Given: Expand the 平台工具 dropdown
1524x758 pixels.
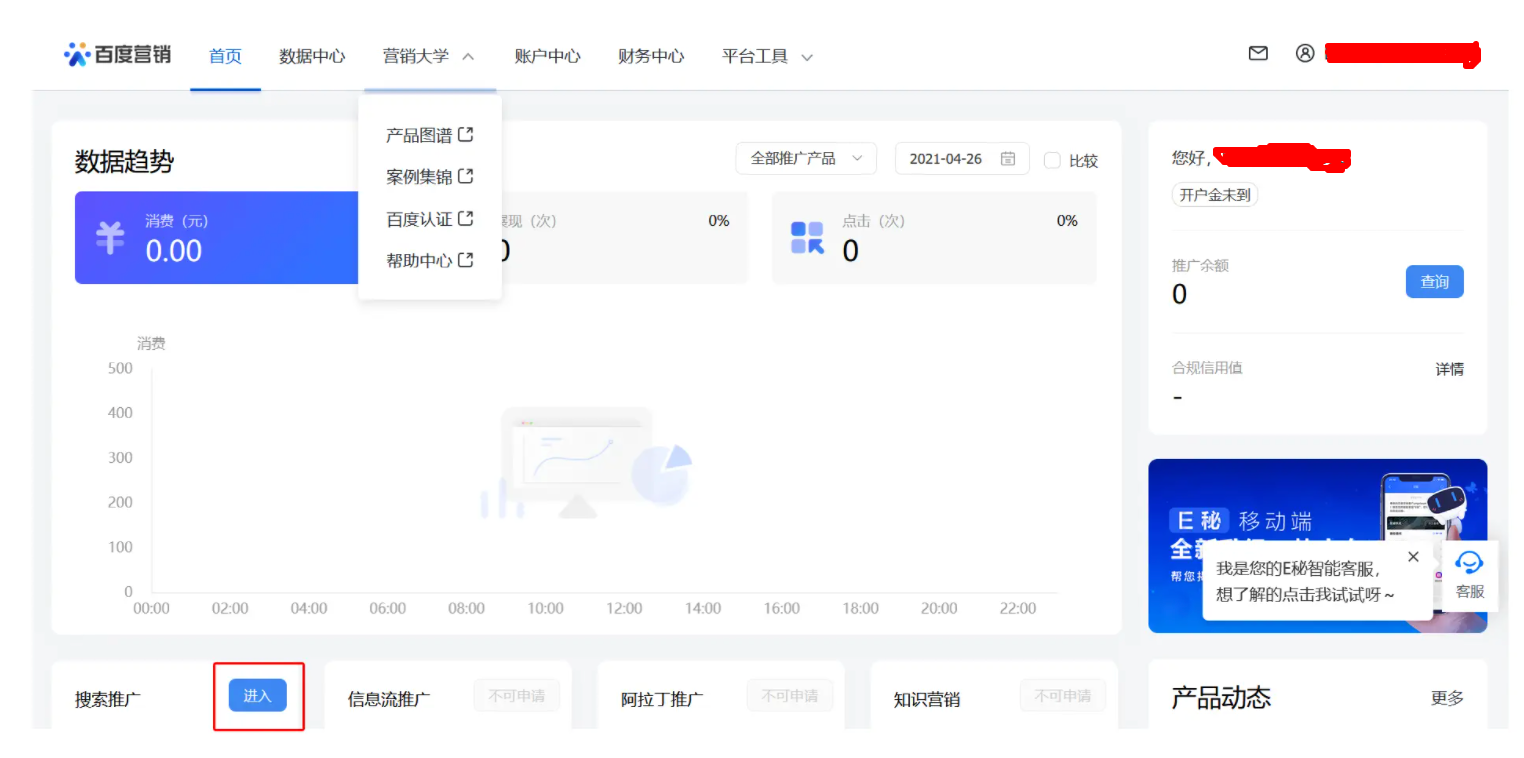Looking at the screenshot, I should [768, 56].
